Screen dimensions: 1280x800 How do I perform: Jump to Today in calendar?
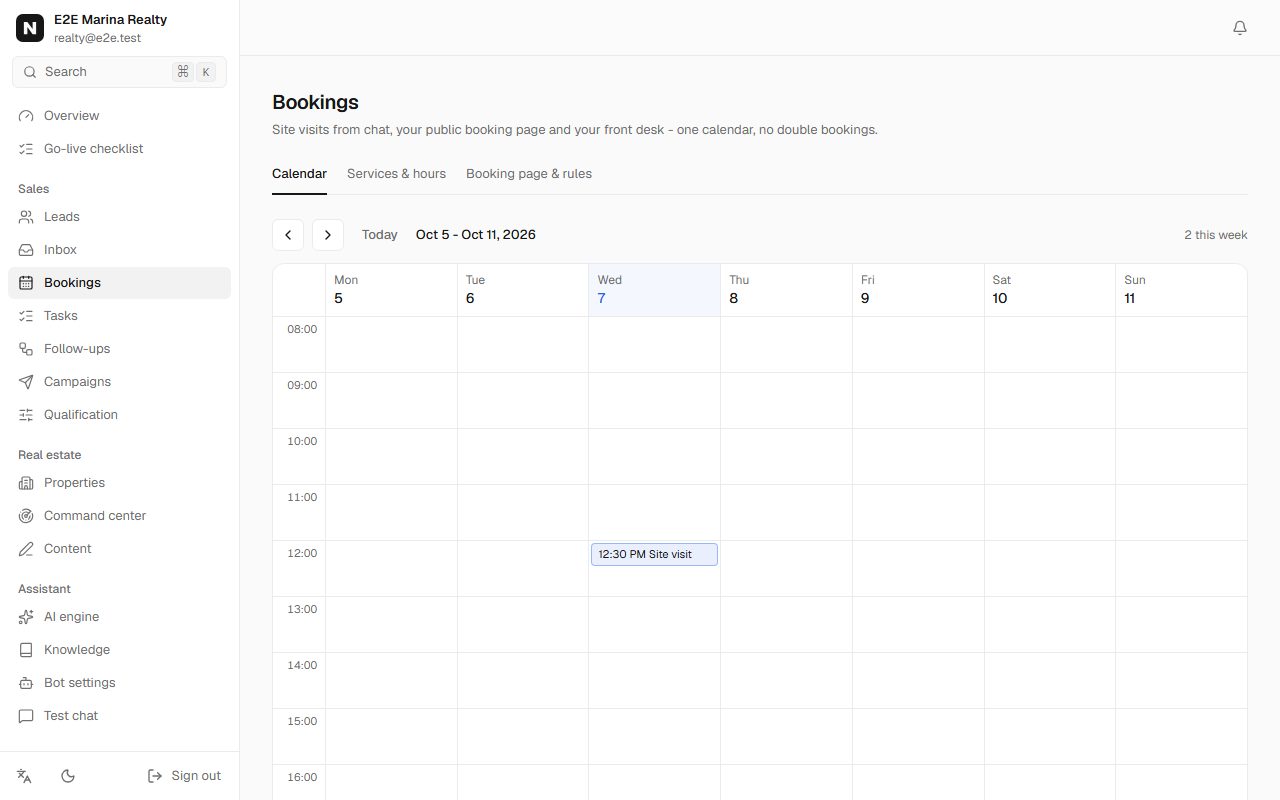(380, 235)
